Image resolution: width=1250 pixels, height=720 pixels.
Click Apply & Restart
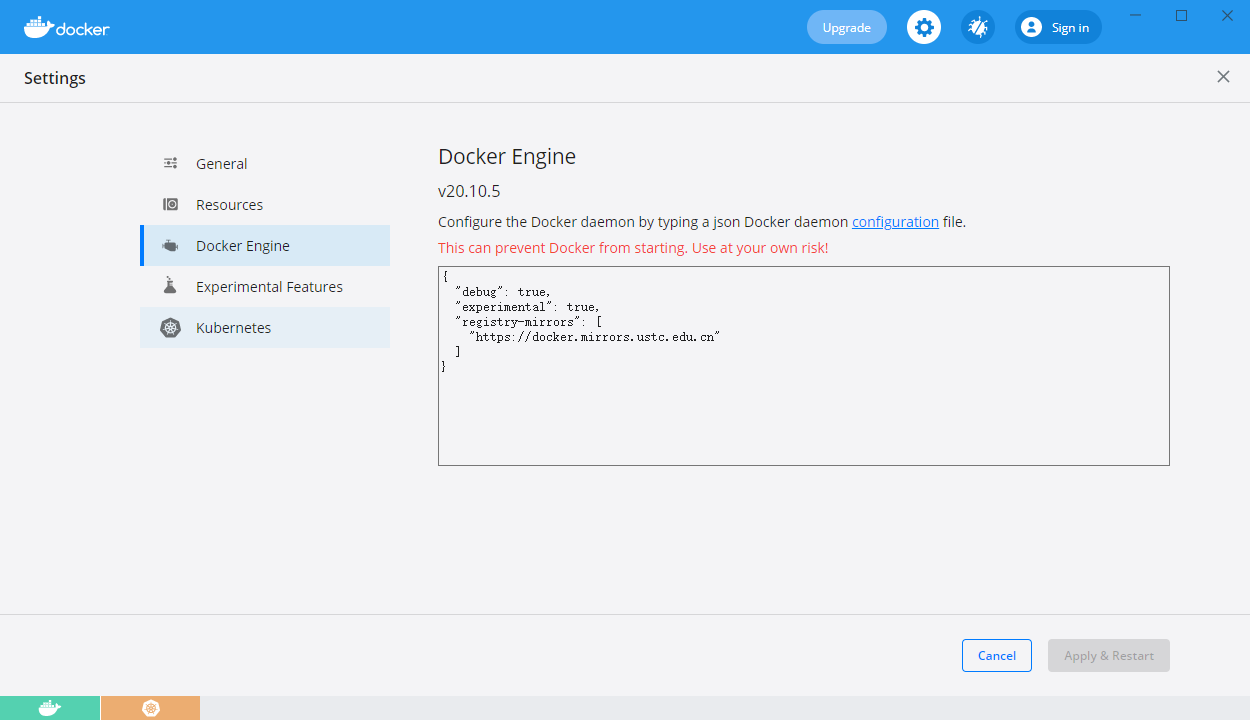(x=1108, y=655)
